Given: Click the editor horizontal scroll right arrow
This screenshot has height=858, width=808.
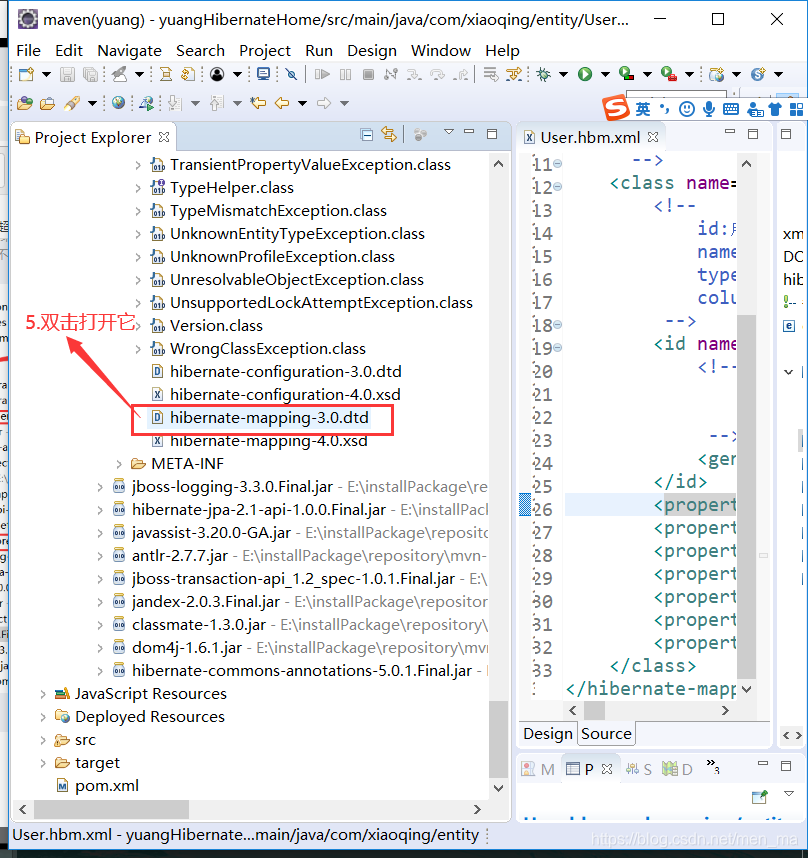Looking at the screenshot, I should click(725, 710).
